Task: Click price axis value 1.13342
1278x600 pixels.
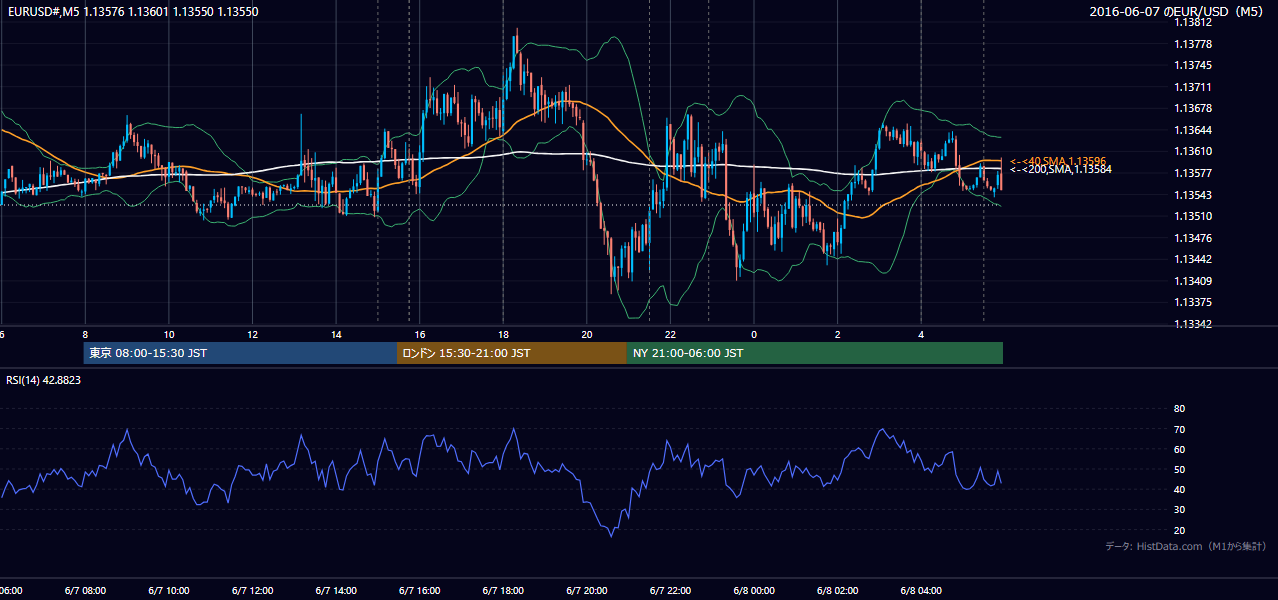Action: click(1193, 324)
